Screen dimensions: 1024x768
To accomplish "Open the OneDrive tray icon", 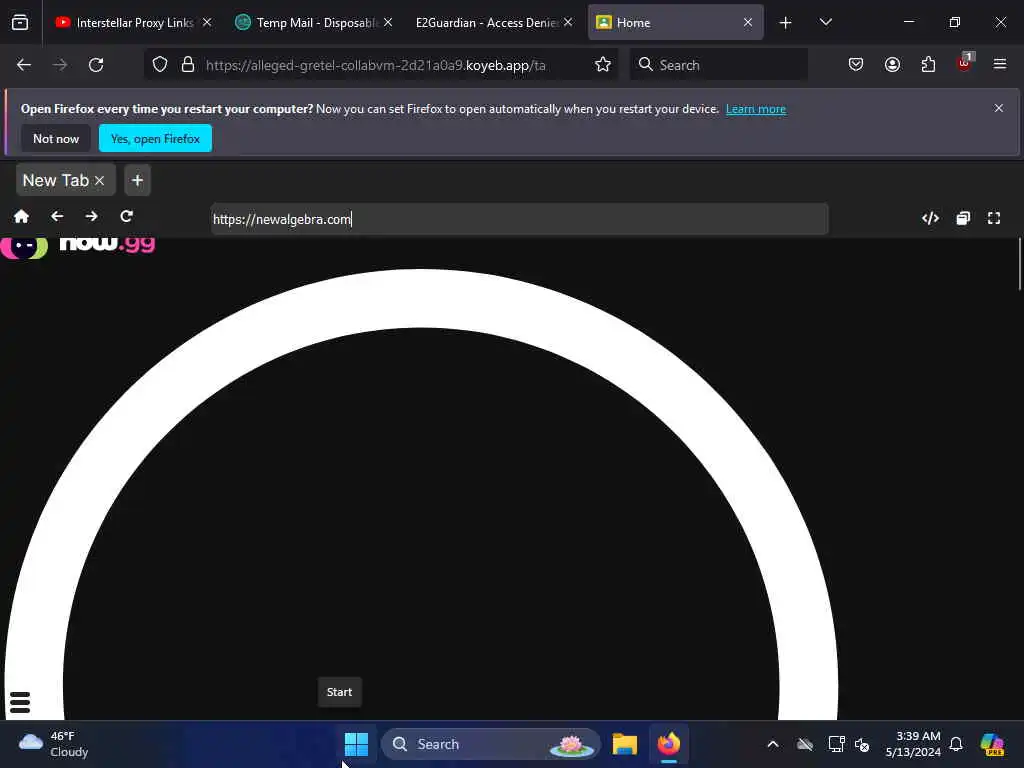I will (x=805, y=744).
